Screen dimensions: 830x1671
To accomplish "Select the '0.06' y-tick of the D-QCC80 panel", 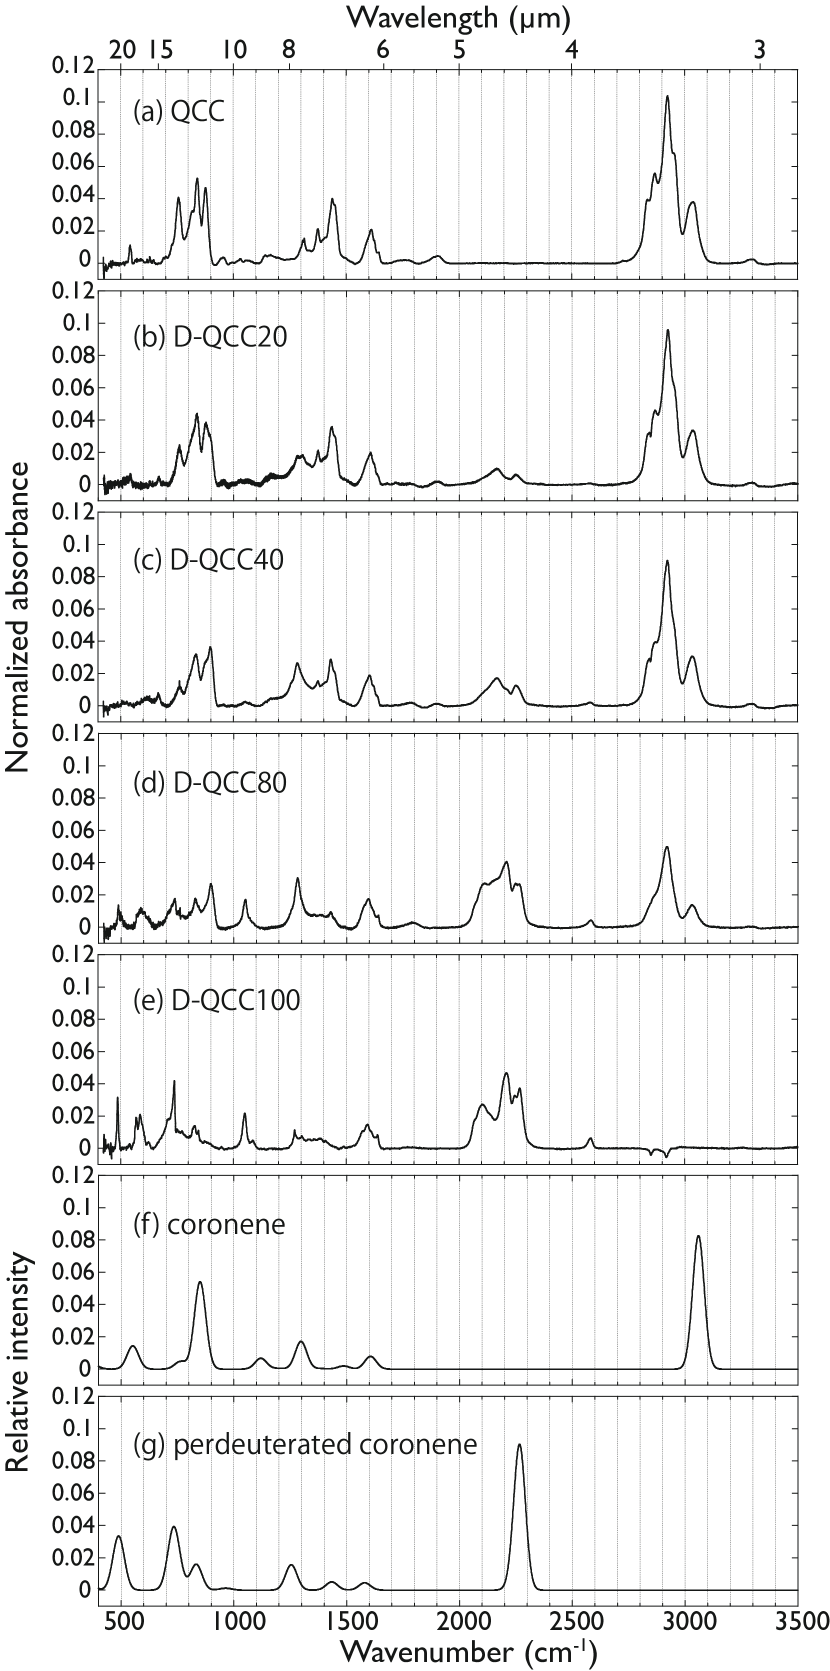I will tap(71, 830).
